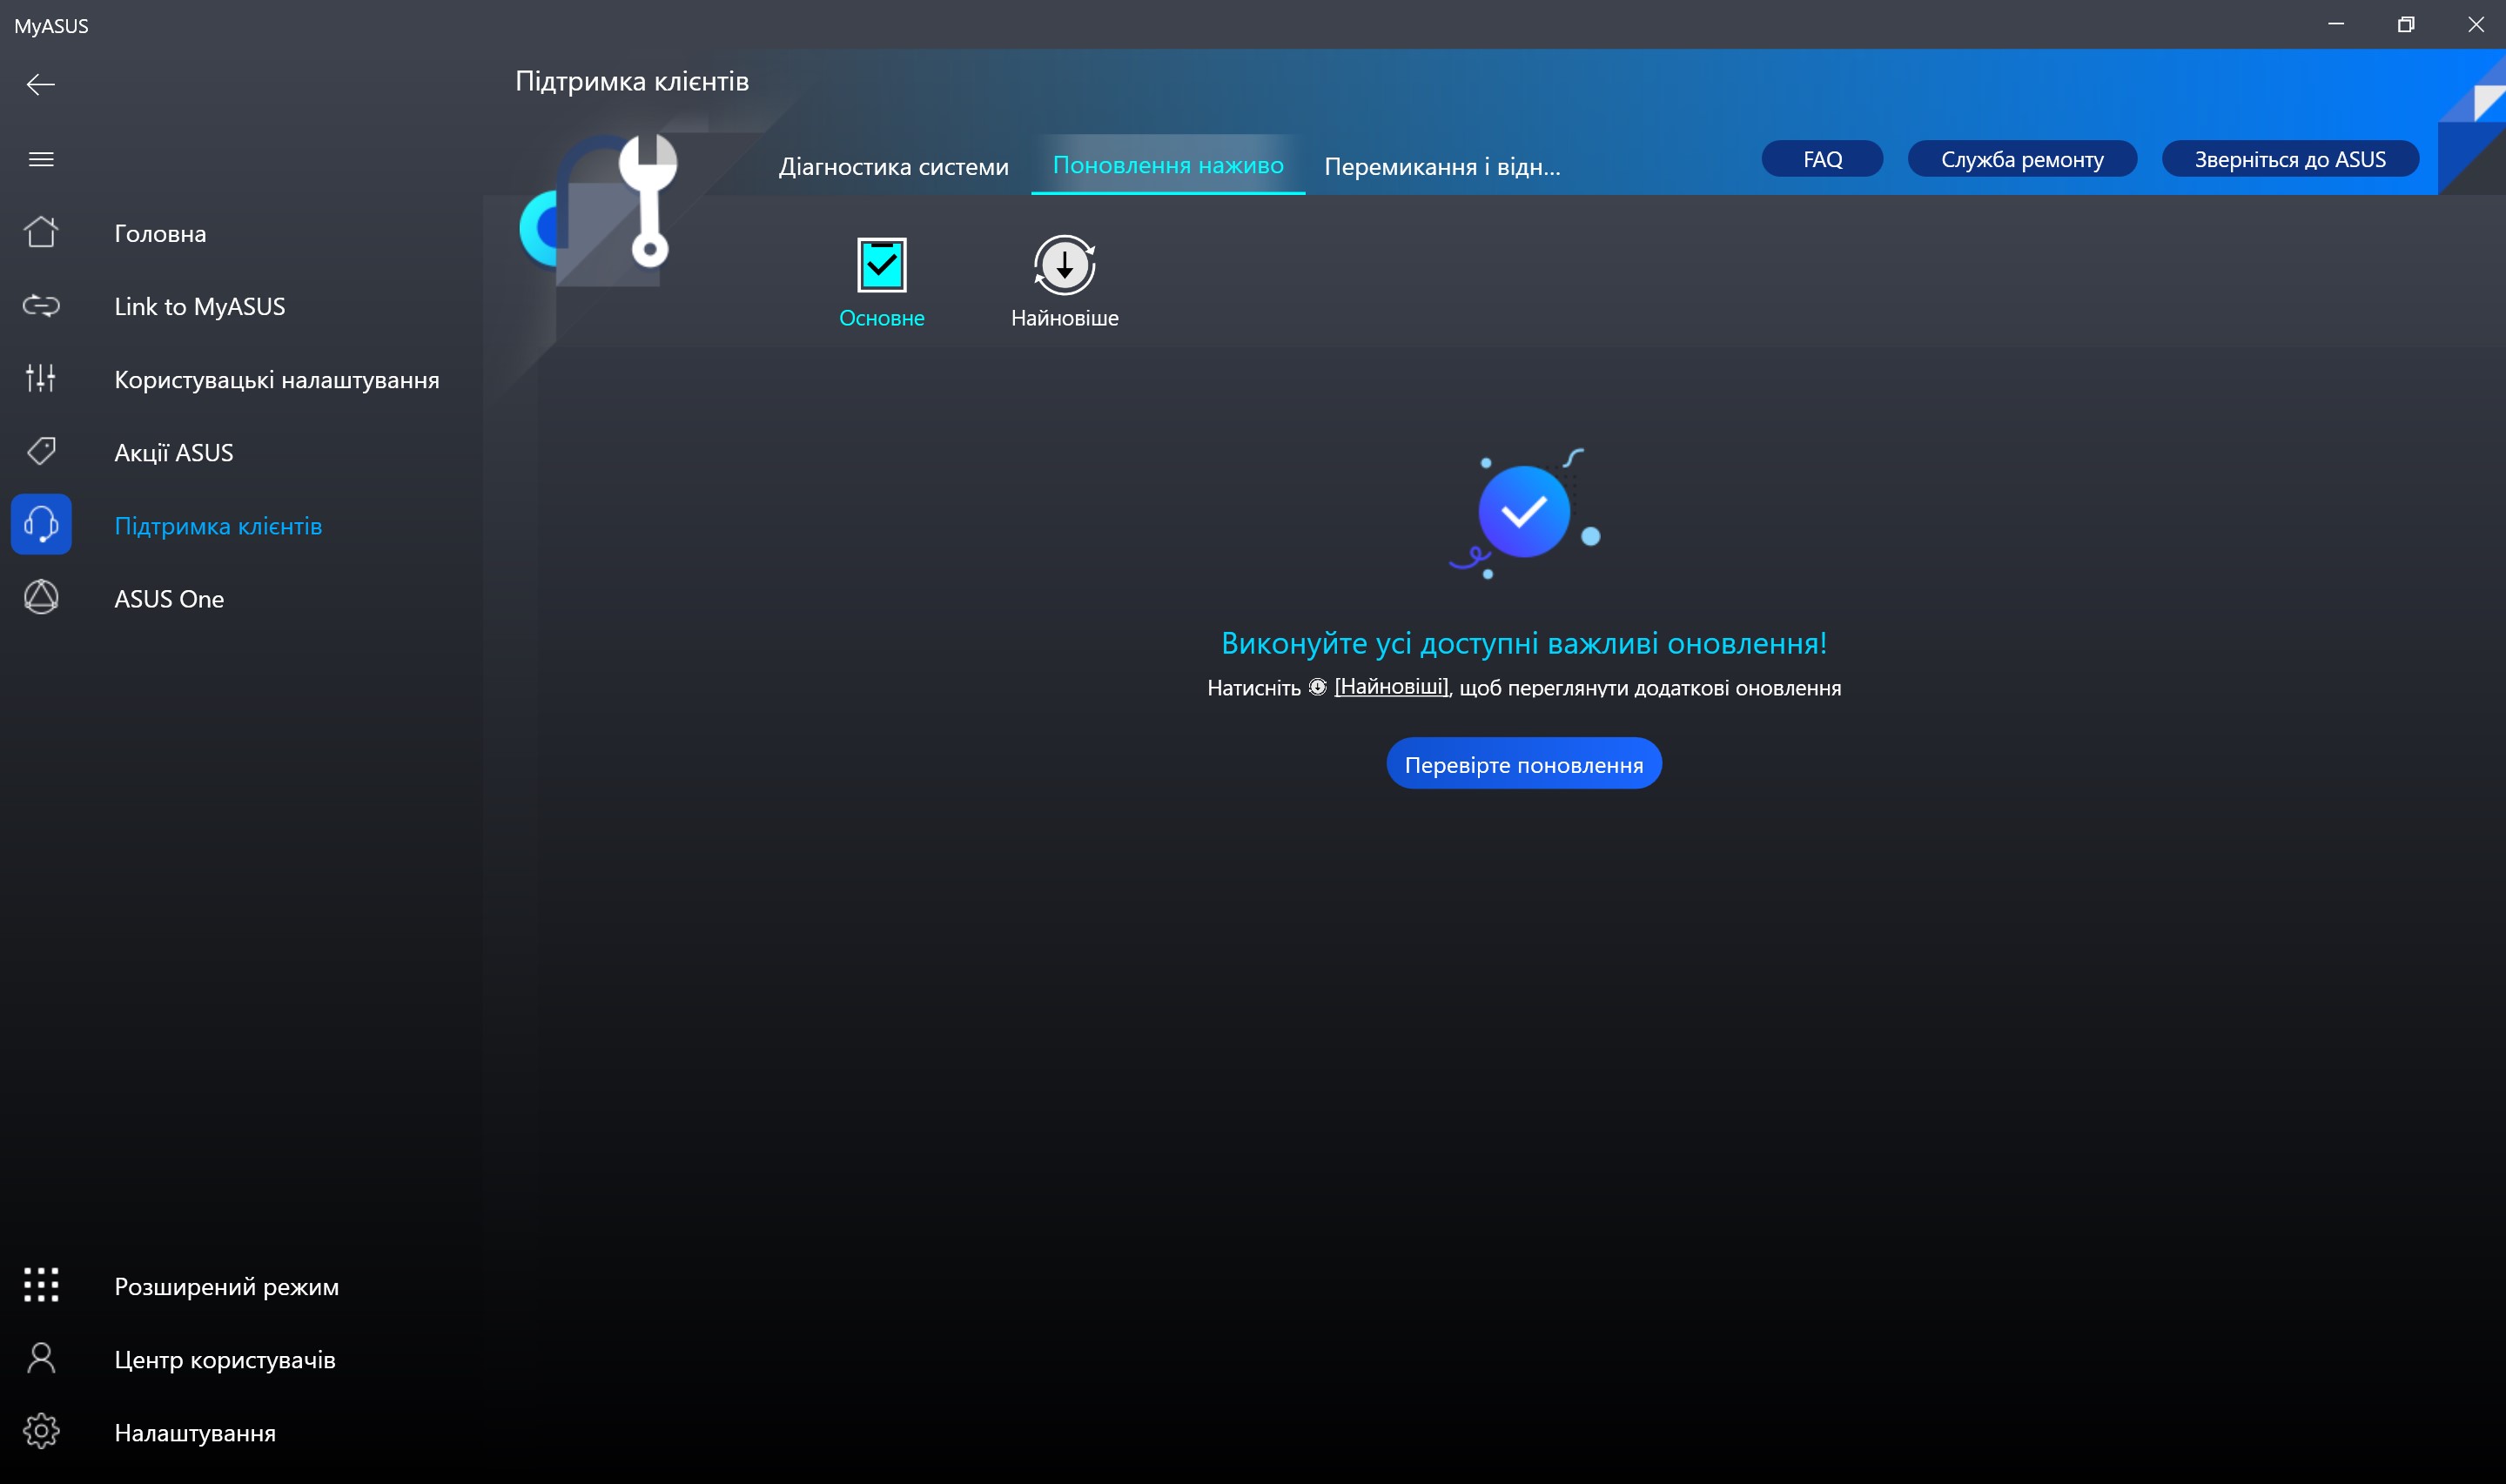Click the back arrow icon
The height and width of the screenshot is (1484, 2506).
pyautogui.click(x=40, y=85)
